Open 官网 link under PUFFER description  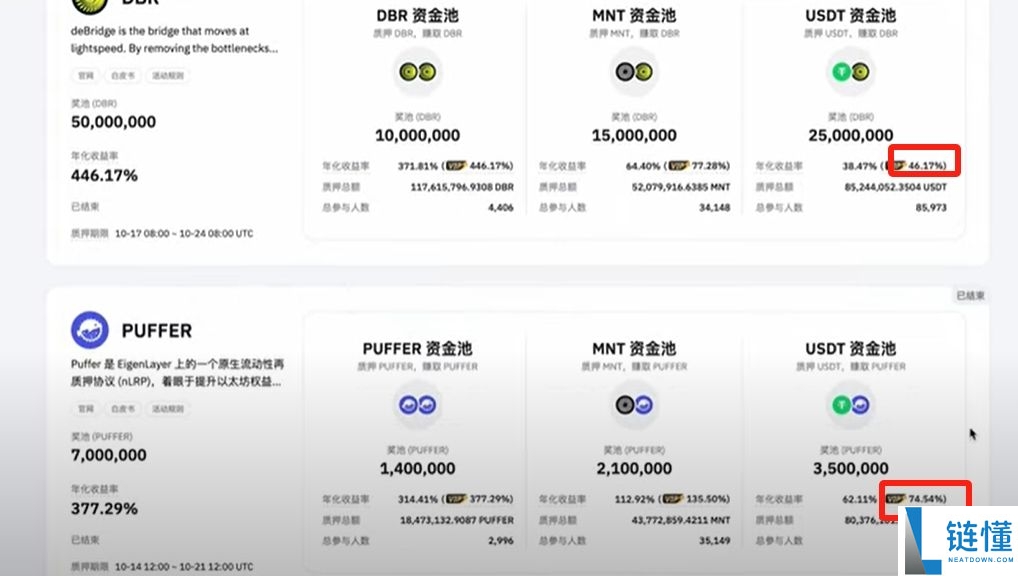86,408
